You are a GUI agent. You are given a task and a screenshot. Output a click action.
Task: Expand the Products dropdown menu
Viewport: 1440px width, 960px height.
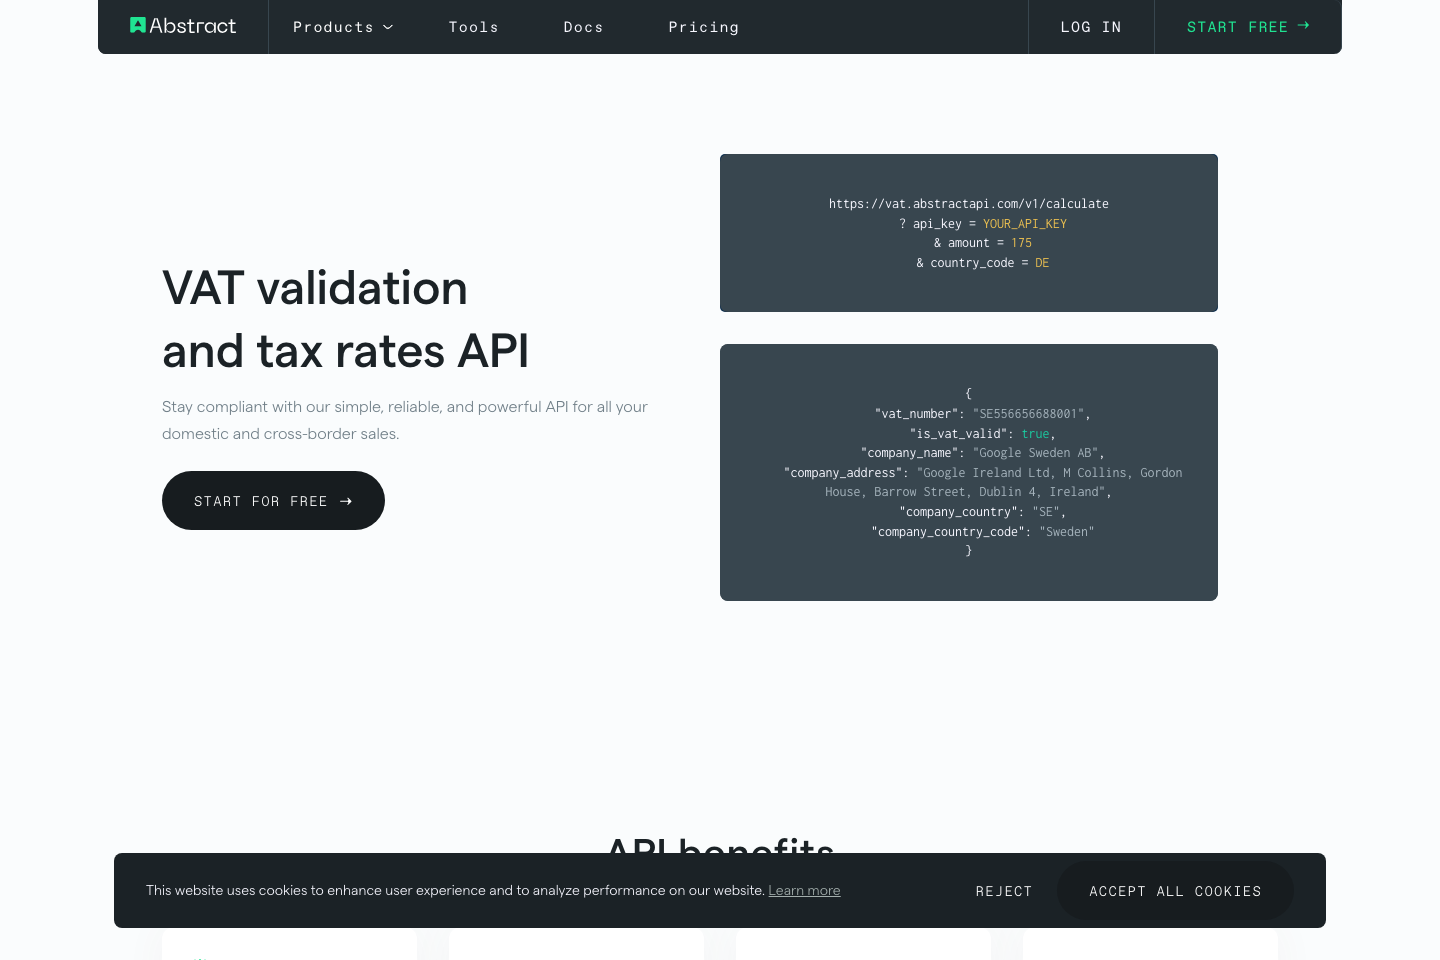point(343,27)
